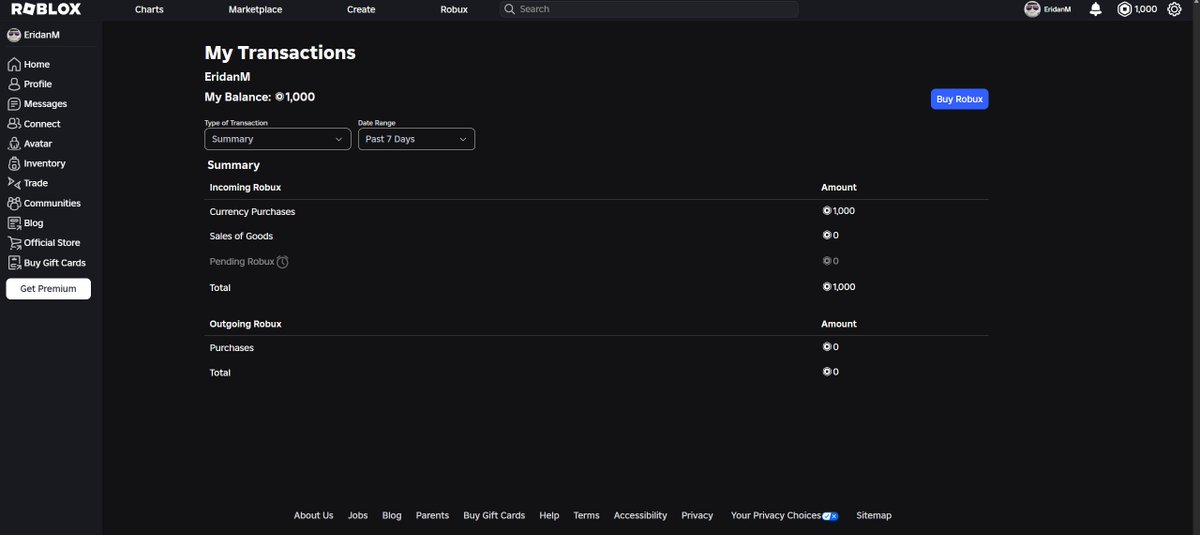Open the Date Range Past 7 Days dropdown
Viewport: 1200px width, 535px height.
coord(416,139)
